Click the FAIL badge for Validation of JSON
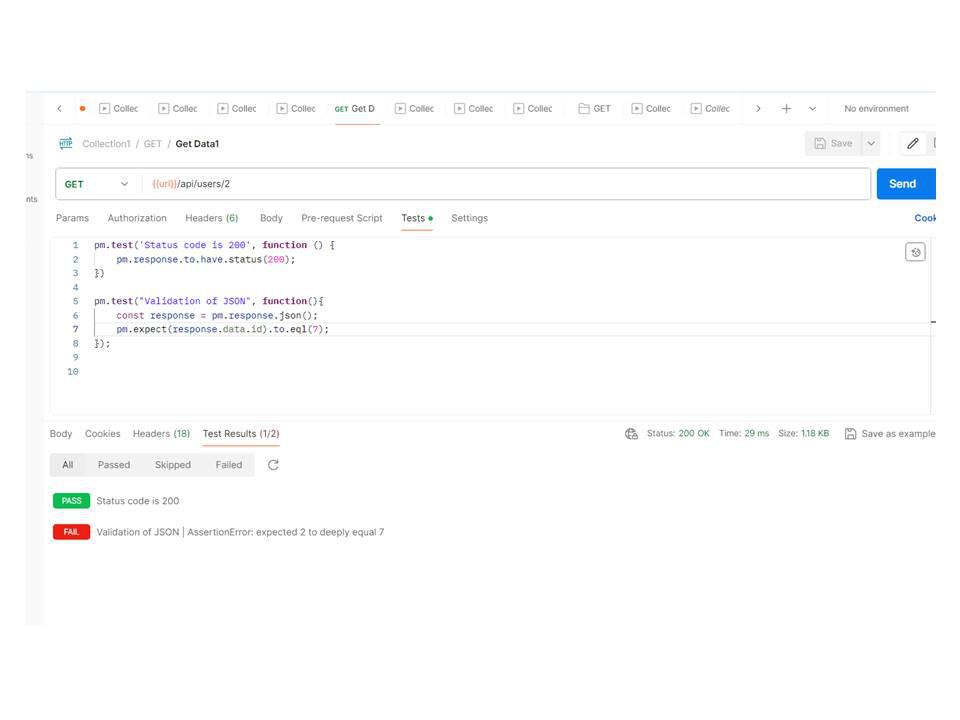The height and width of the screenshot is (720, 960). [72, 532]
